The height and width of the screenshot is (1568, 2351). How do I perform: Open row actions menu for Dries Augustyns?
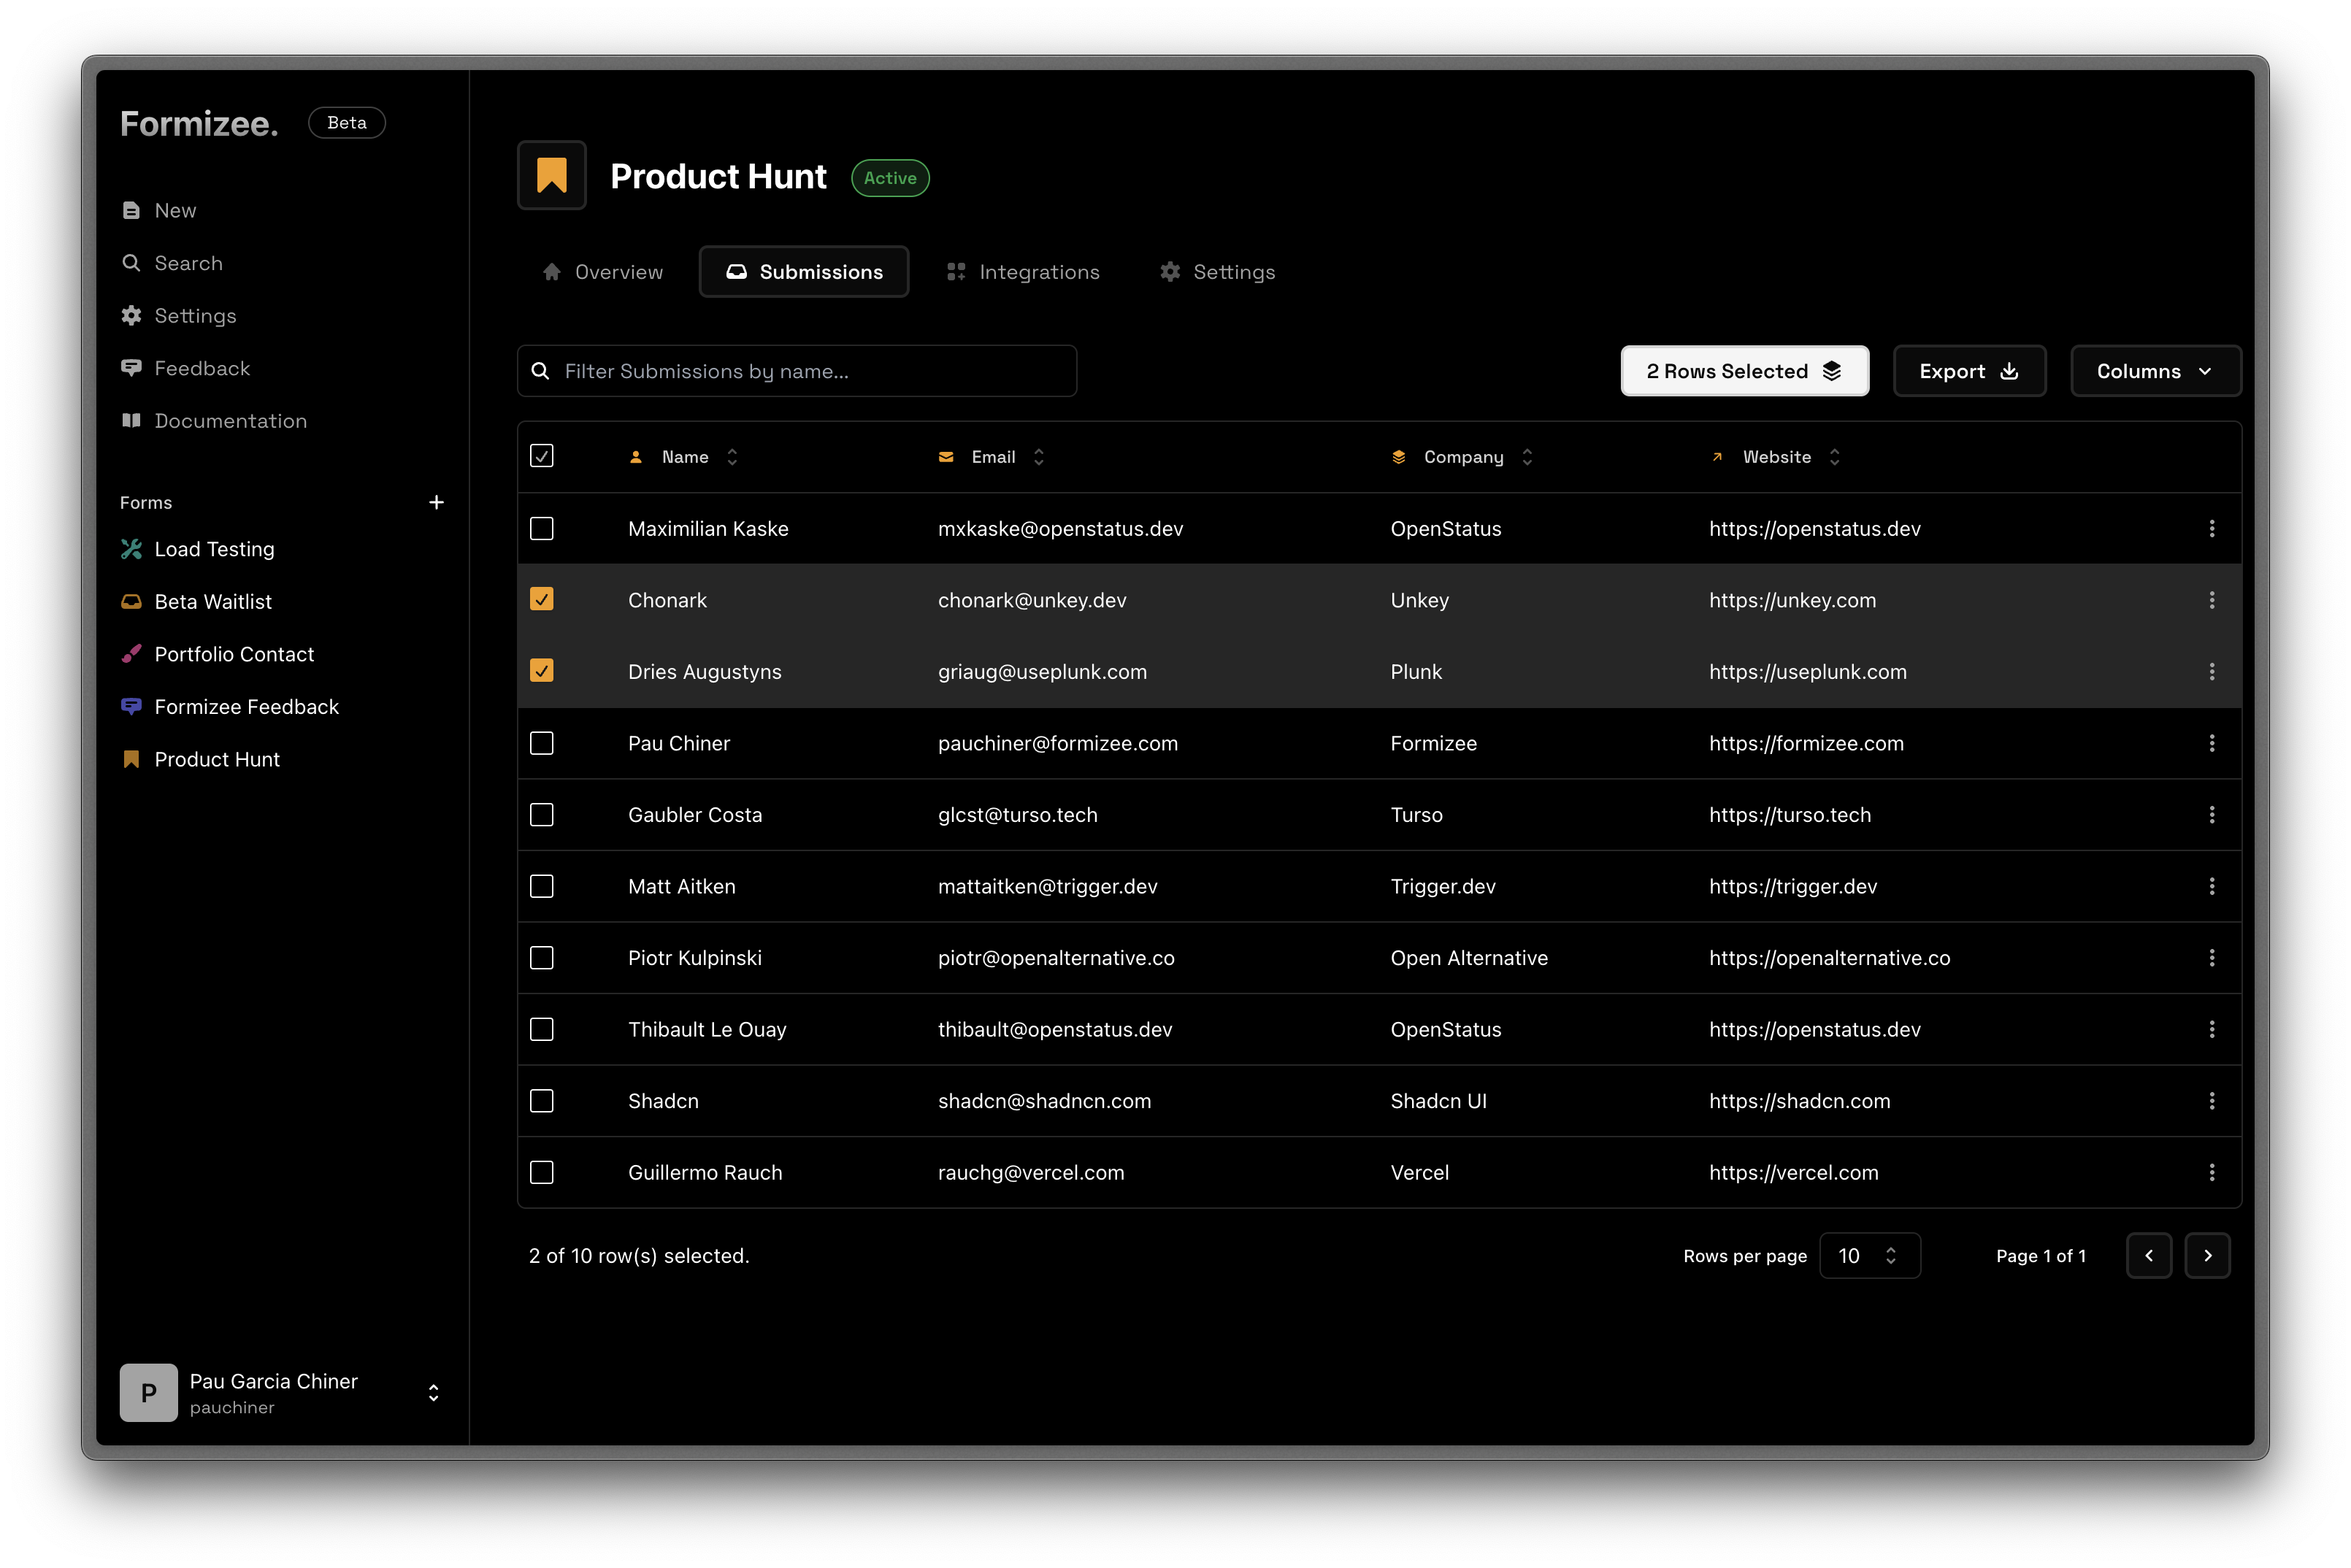pos(2211,671)
